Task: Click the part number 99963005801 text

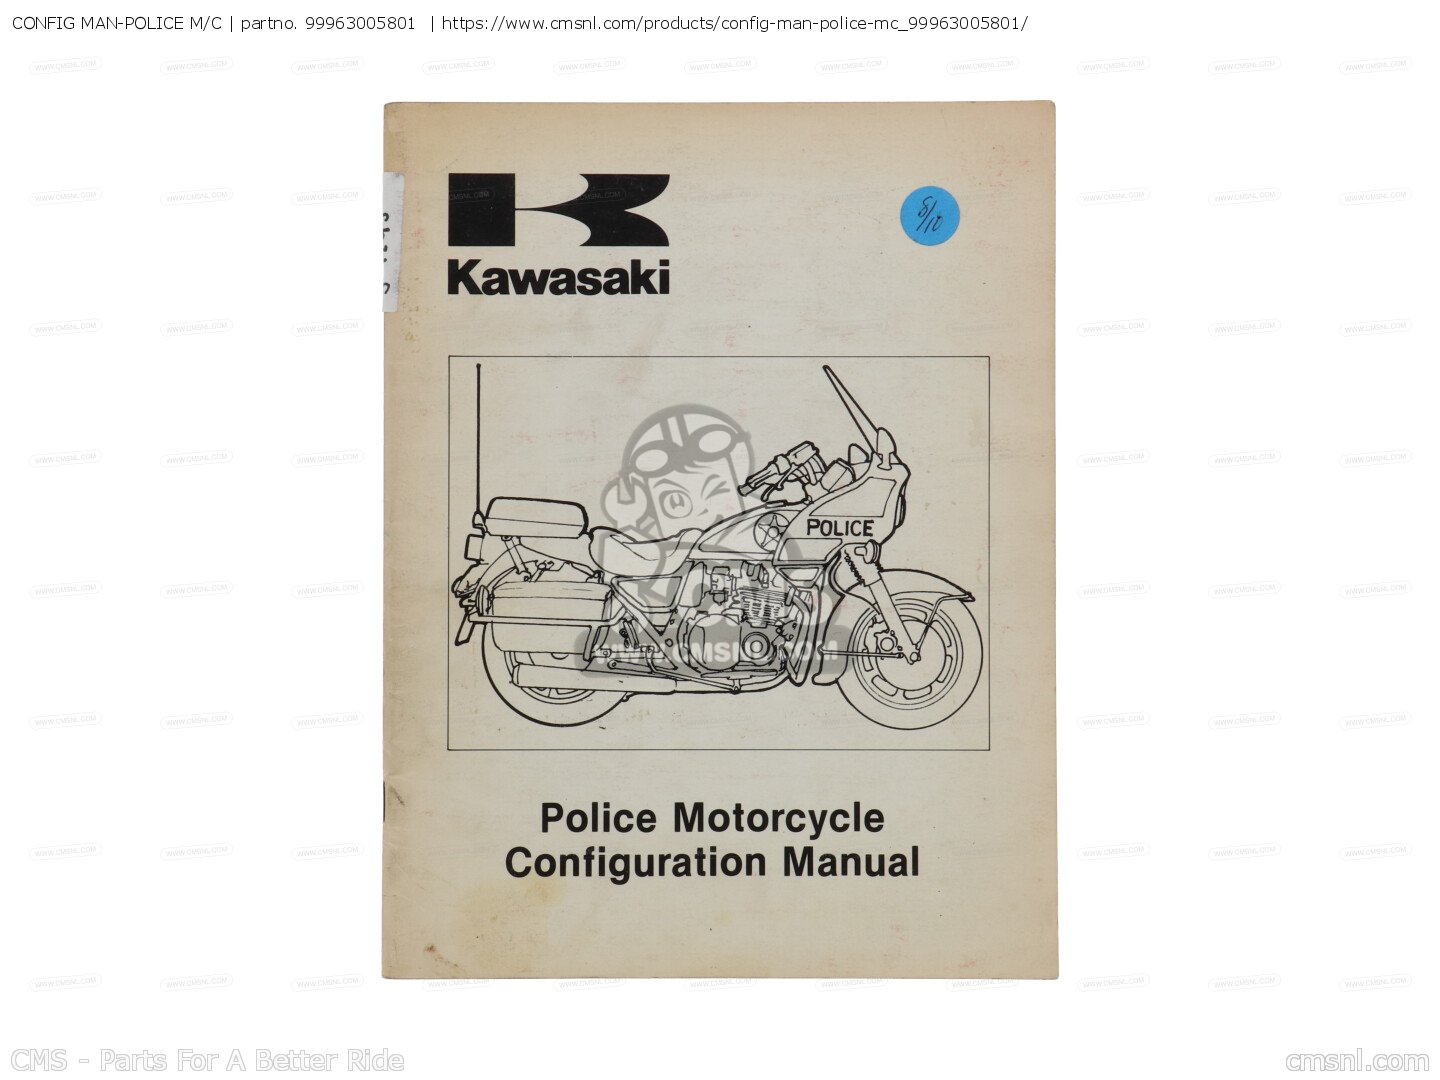Action: pyautogui.click(x=360, y=21)
